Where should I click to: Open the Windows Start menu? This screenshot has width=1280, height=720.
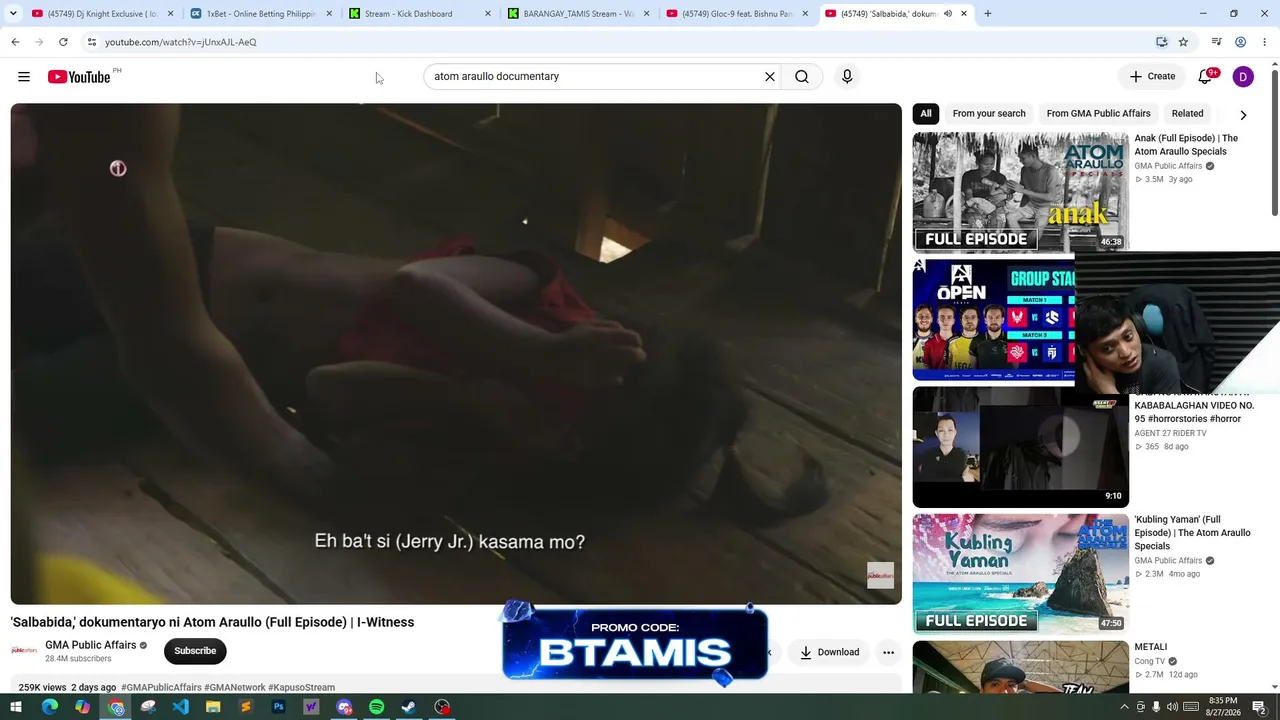click(16, 707)
